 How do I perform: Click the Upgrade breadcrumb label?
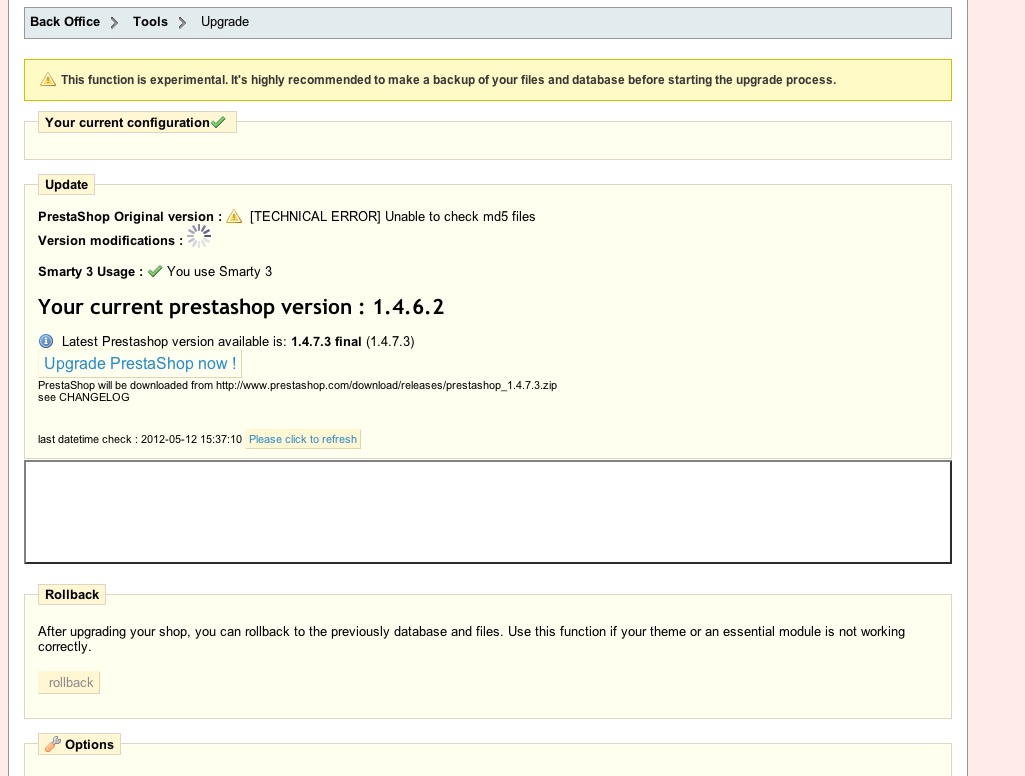[225, 22]
